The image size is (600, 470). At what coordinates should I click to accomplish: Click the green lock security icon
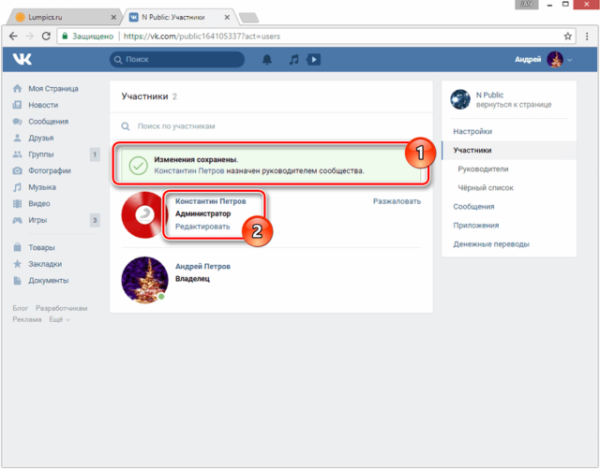pyautogui.click(x=65, y=36)
